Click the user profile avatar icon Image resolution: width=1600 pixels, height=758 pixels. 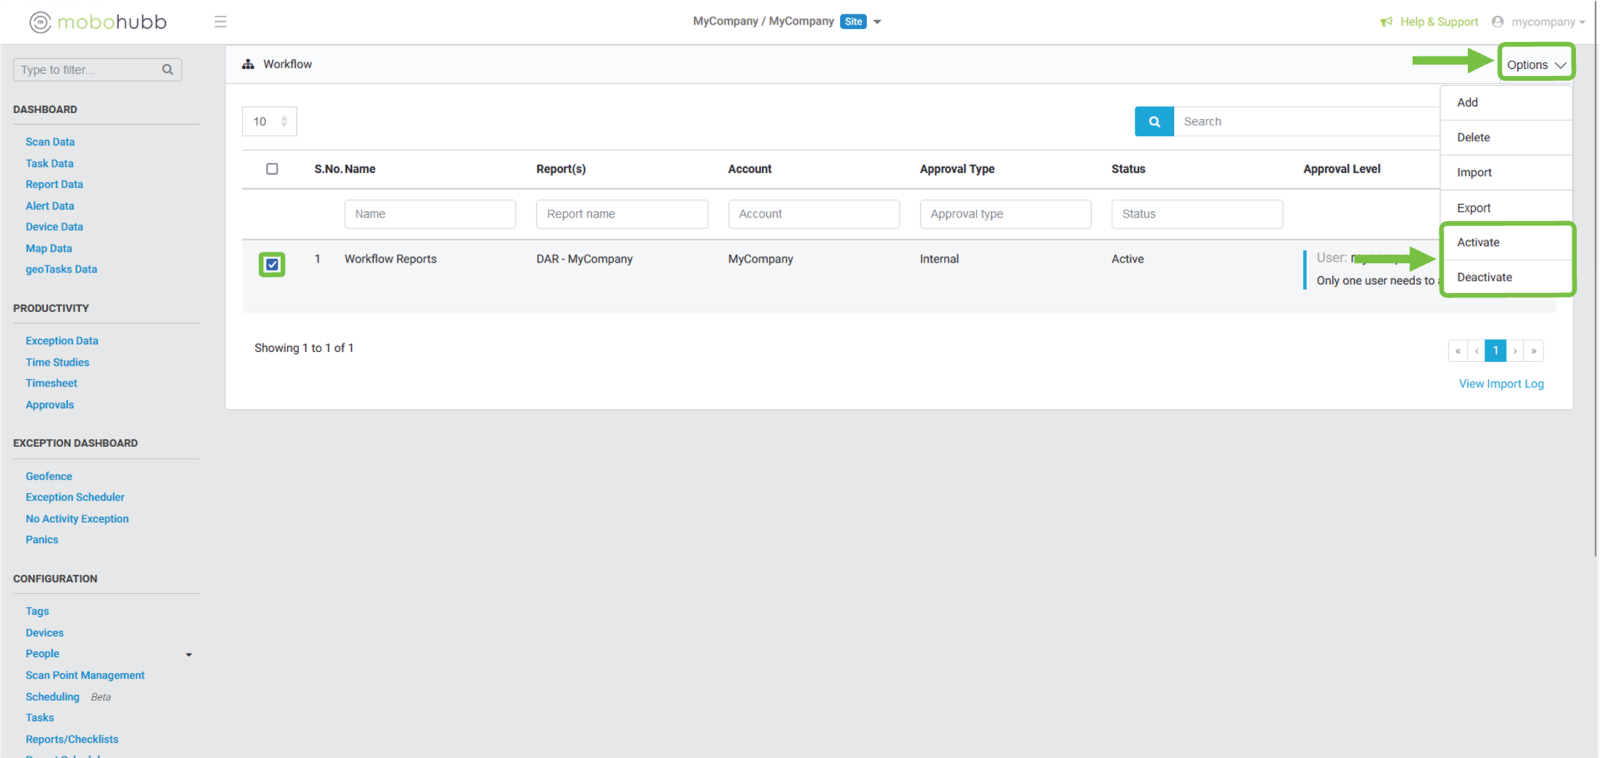click(x=1497, y=22)
